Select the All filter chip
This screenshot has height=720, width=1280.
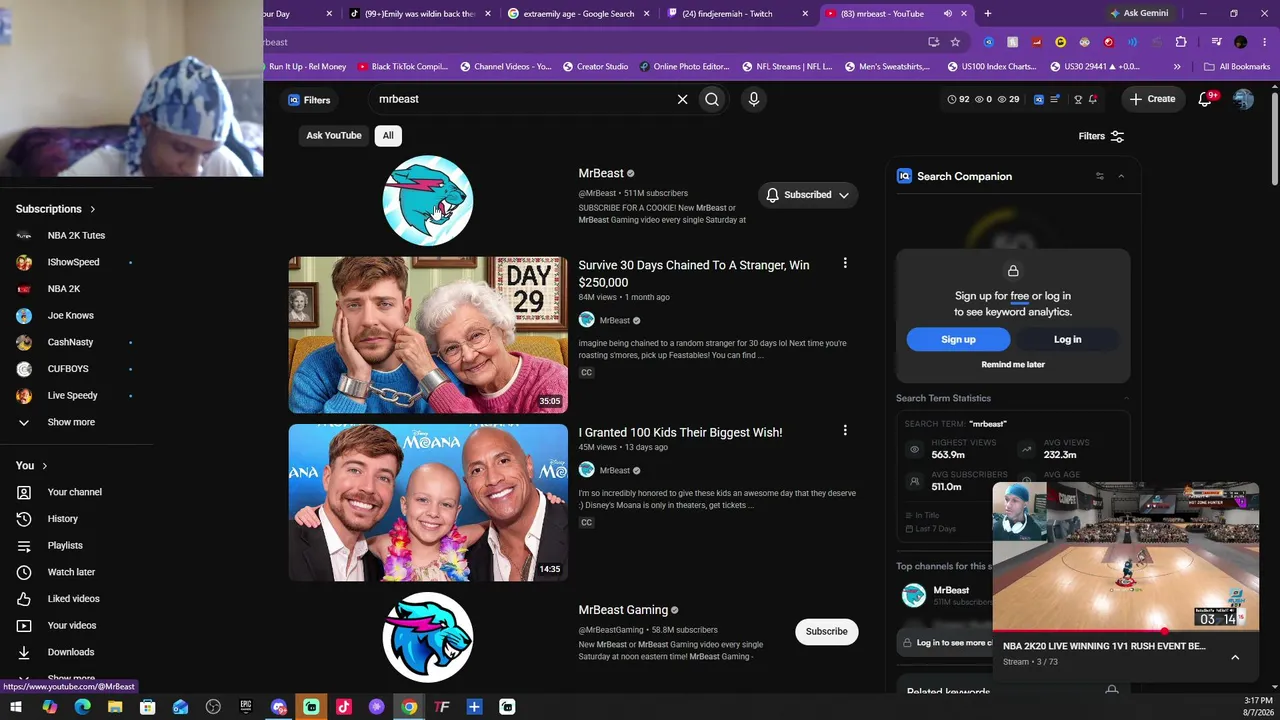(x=388, y=136)
